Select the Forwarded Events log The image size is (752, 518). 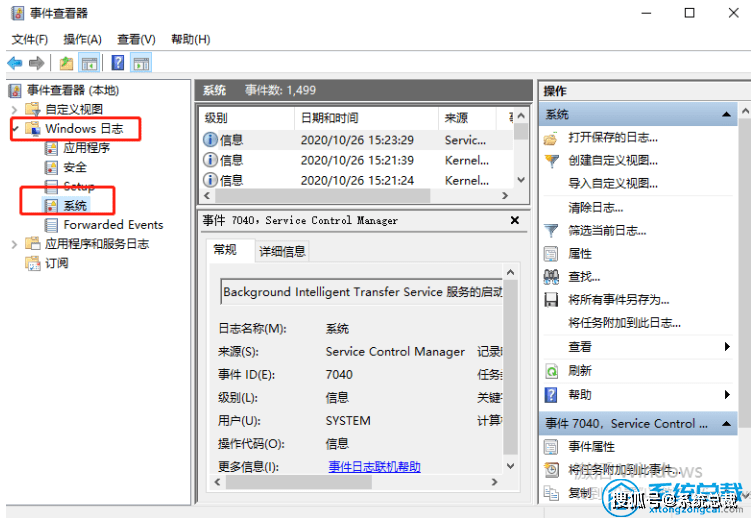click(113, 225)
